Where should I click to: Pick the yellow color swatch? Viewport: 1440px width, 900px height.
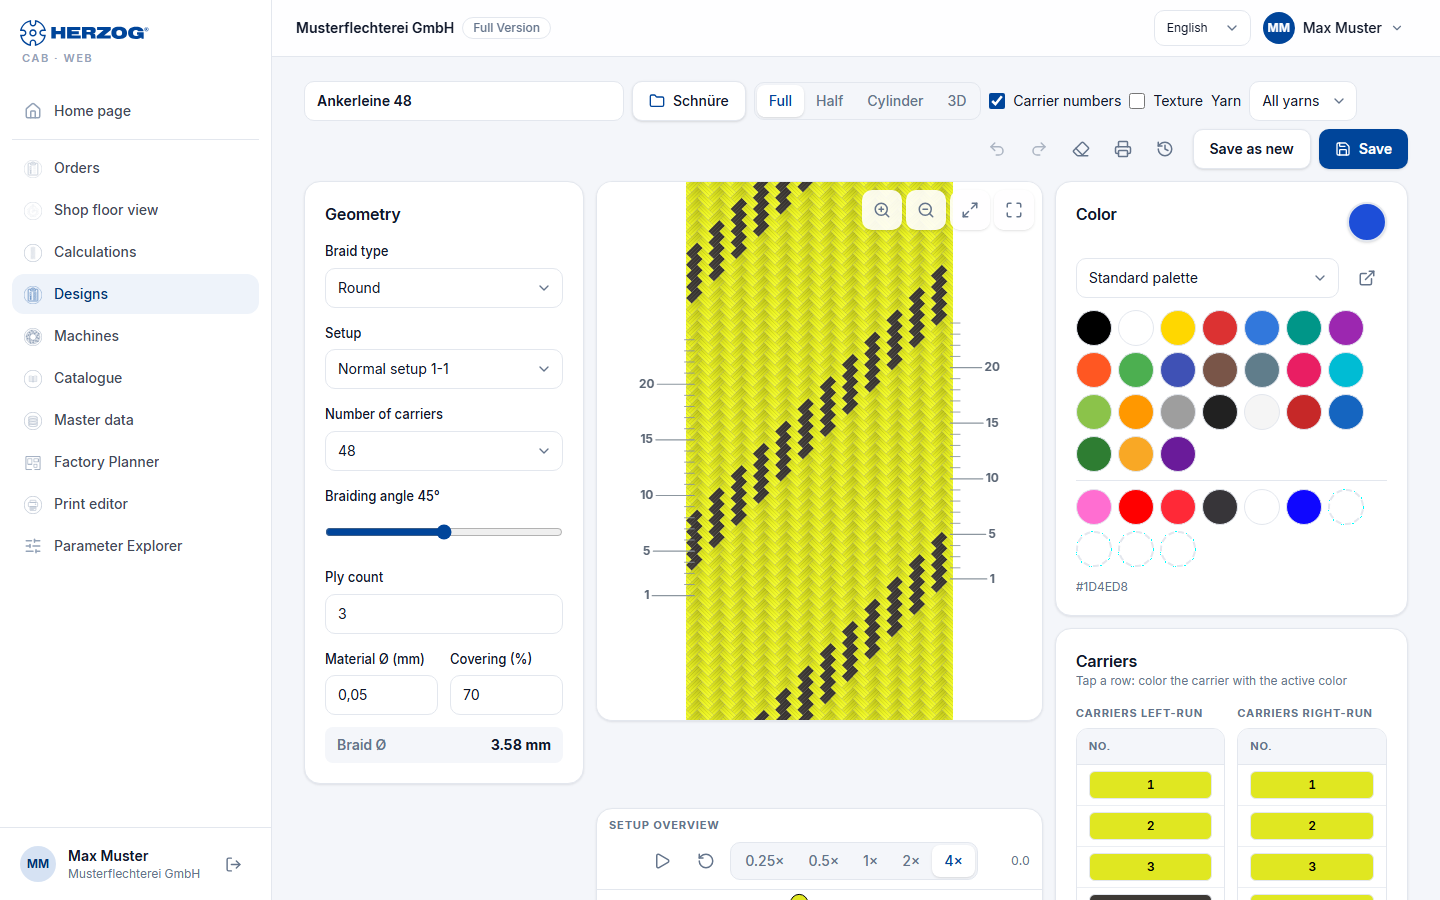click(x=1178, y=328)
